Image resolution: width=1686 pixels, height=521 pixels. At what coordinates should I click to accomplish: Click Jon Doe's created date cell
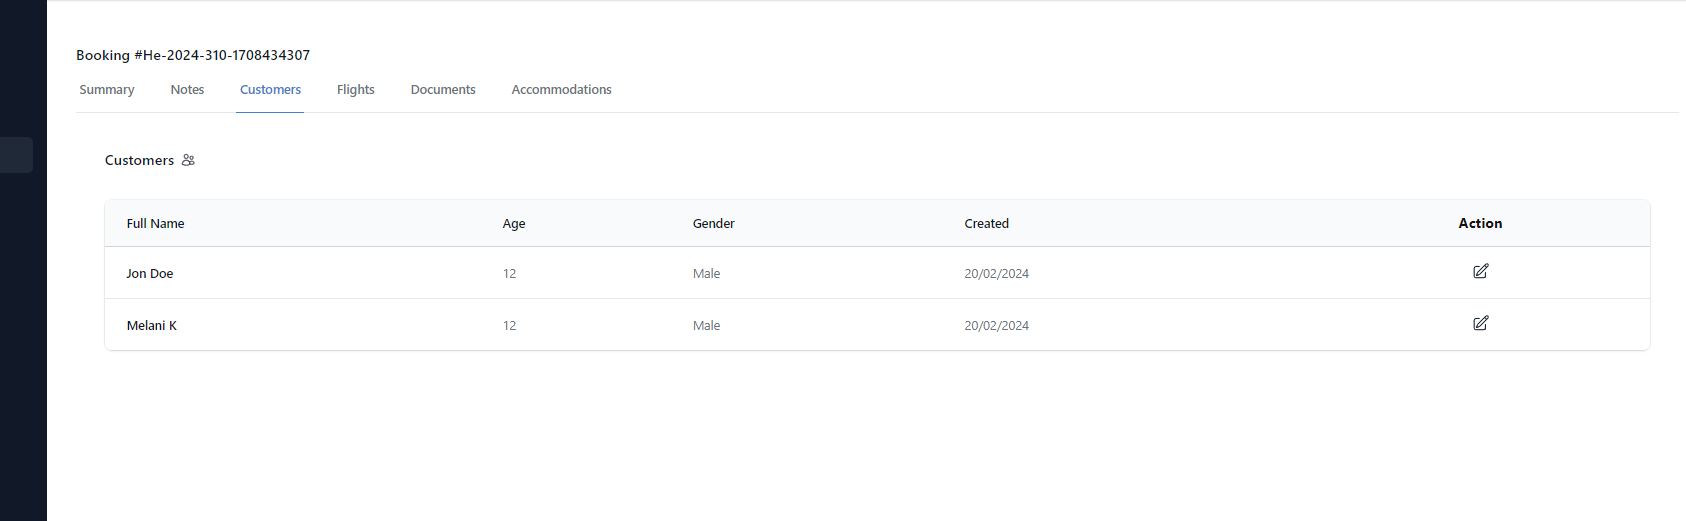[x=996, y=274]
